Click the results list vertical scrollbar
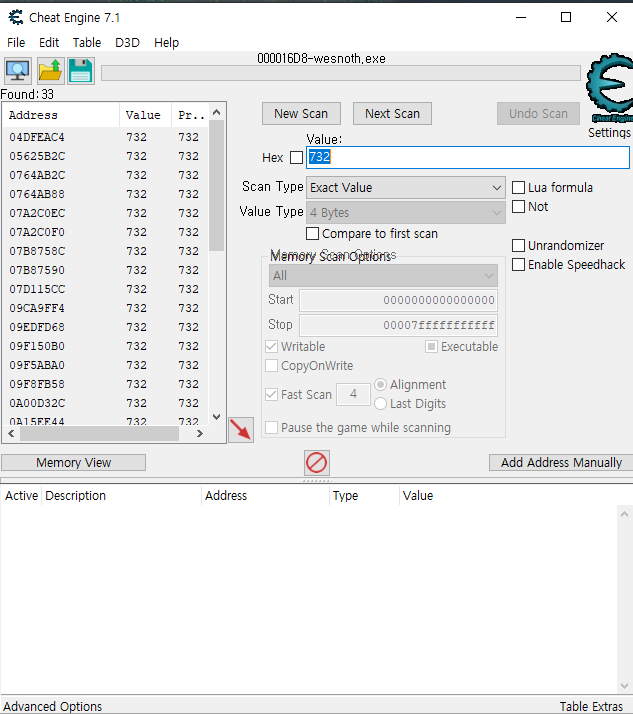The image size is (633, 714). [x=216, y=186]
